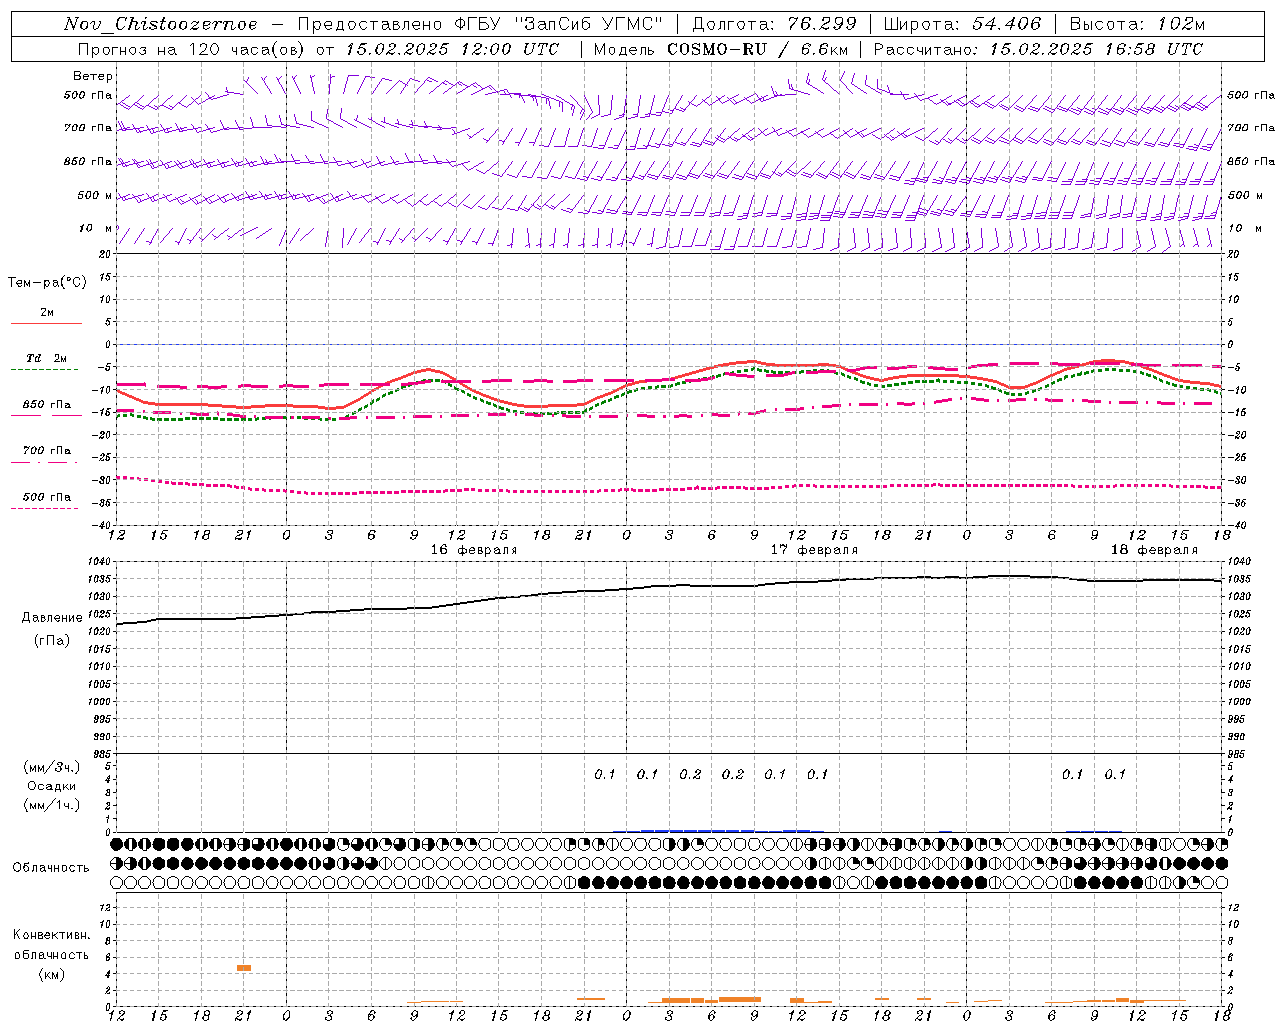Click the '10 м' wind level label at left
Screen dimensions: 1280x1024
point(96,228)
